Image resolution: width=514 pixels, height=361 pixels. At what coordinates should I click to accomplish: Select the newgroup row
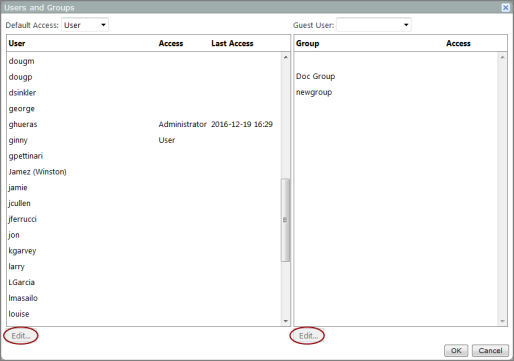coord(396,92)
